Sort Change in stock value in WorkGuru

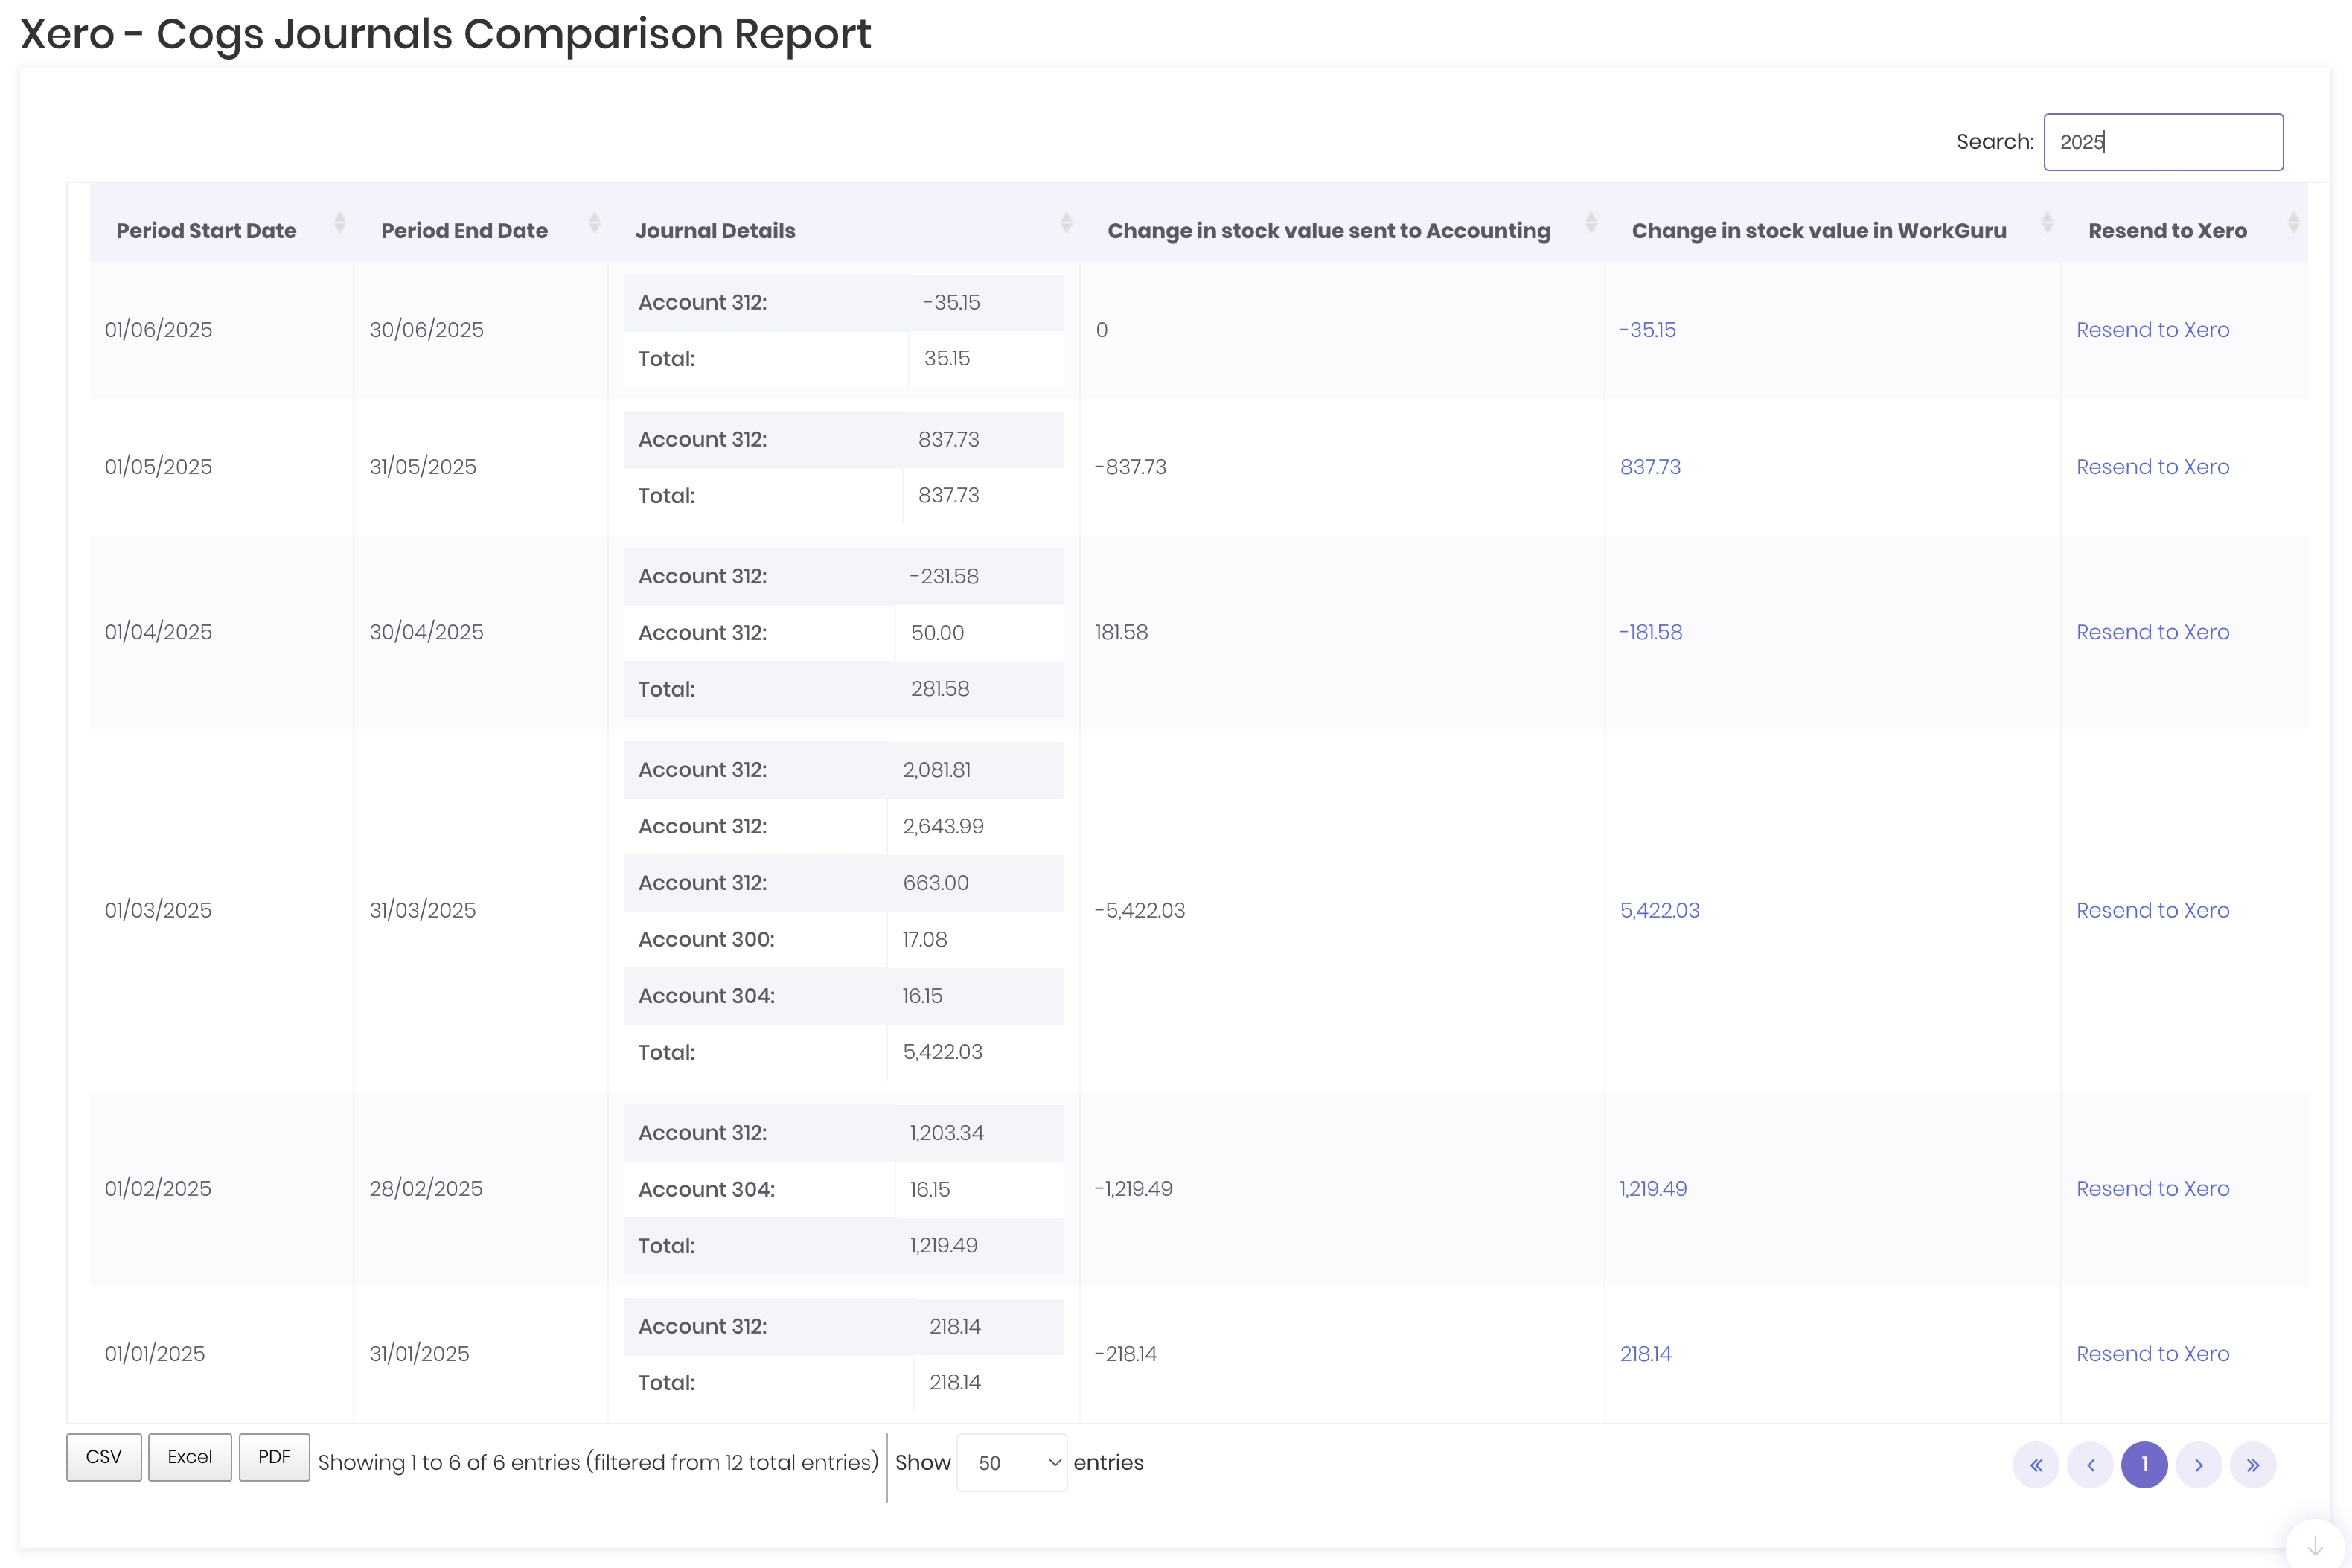(x=2046, y=223)
